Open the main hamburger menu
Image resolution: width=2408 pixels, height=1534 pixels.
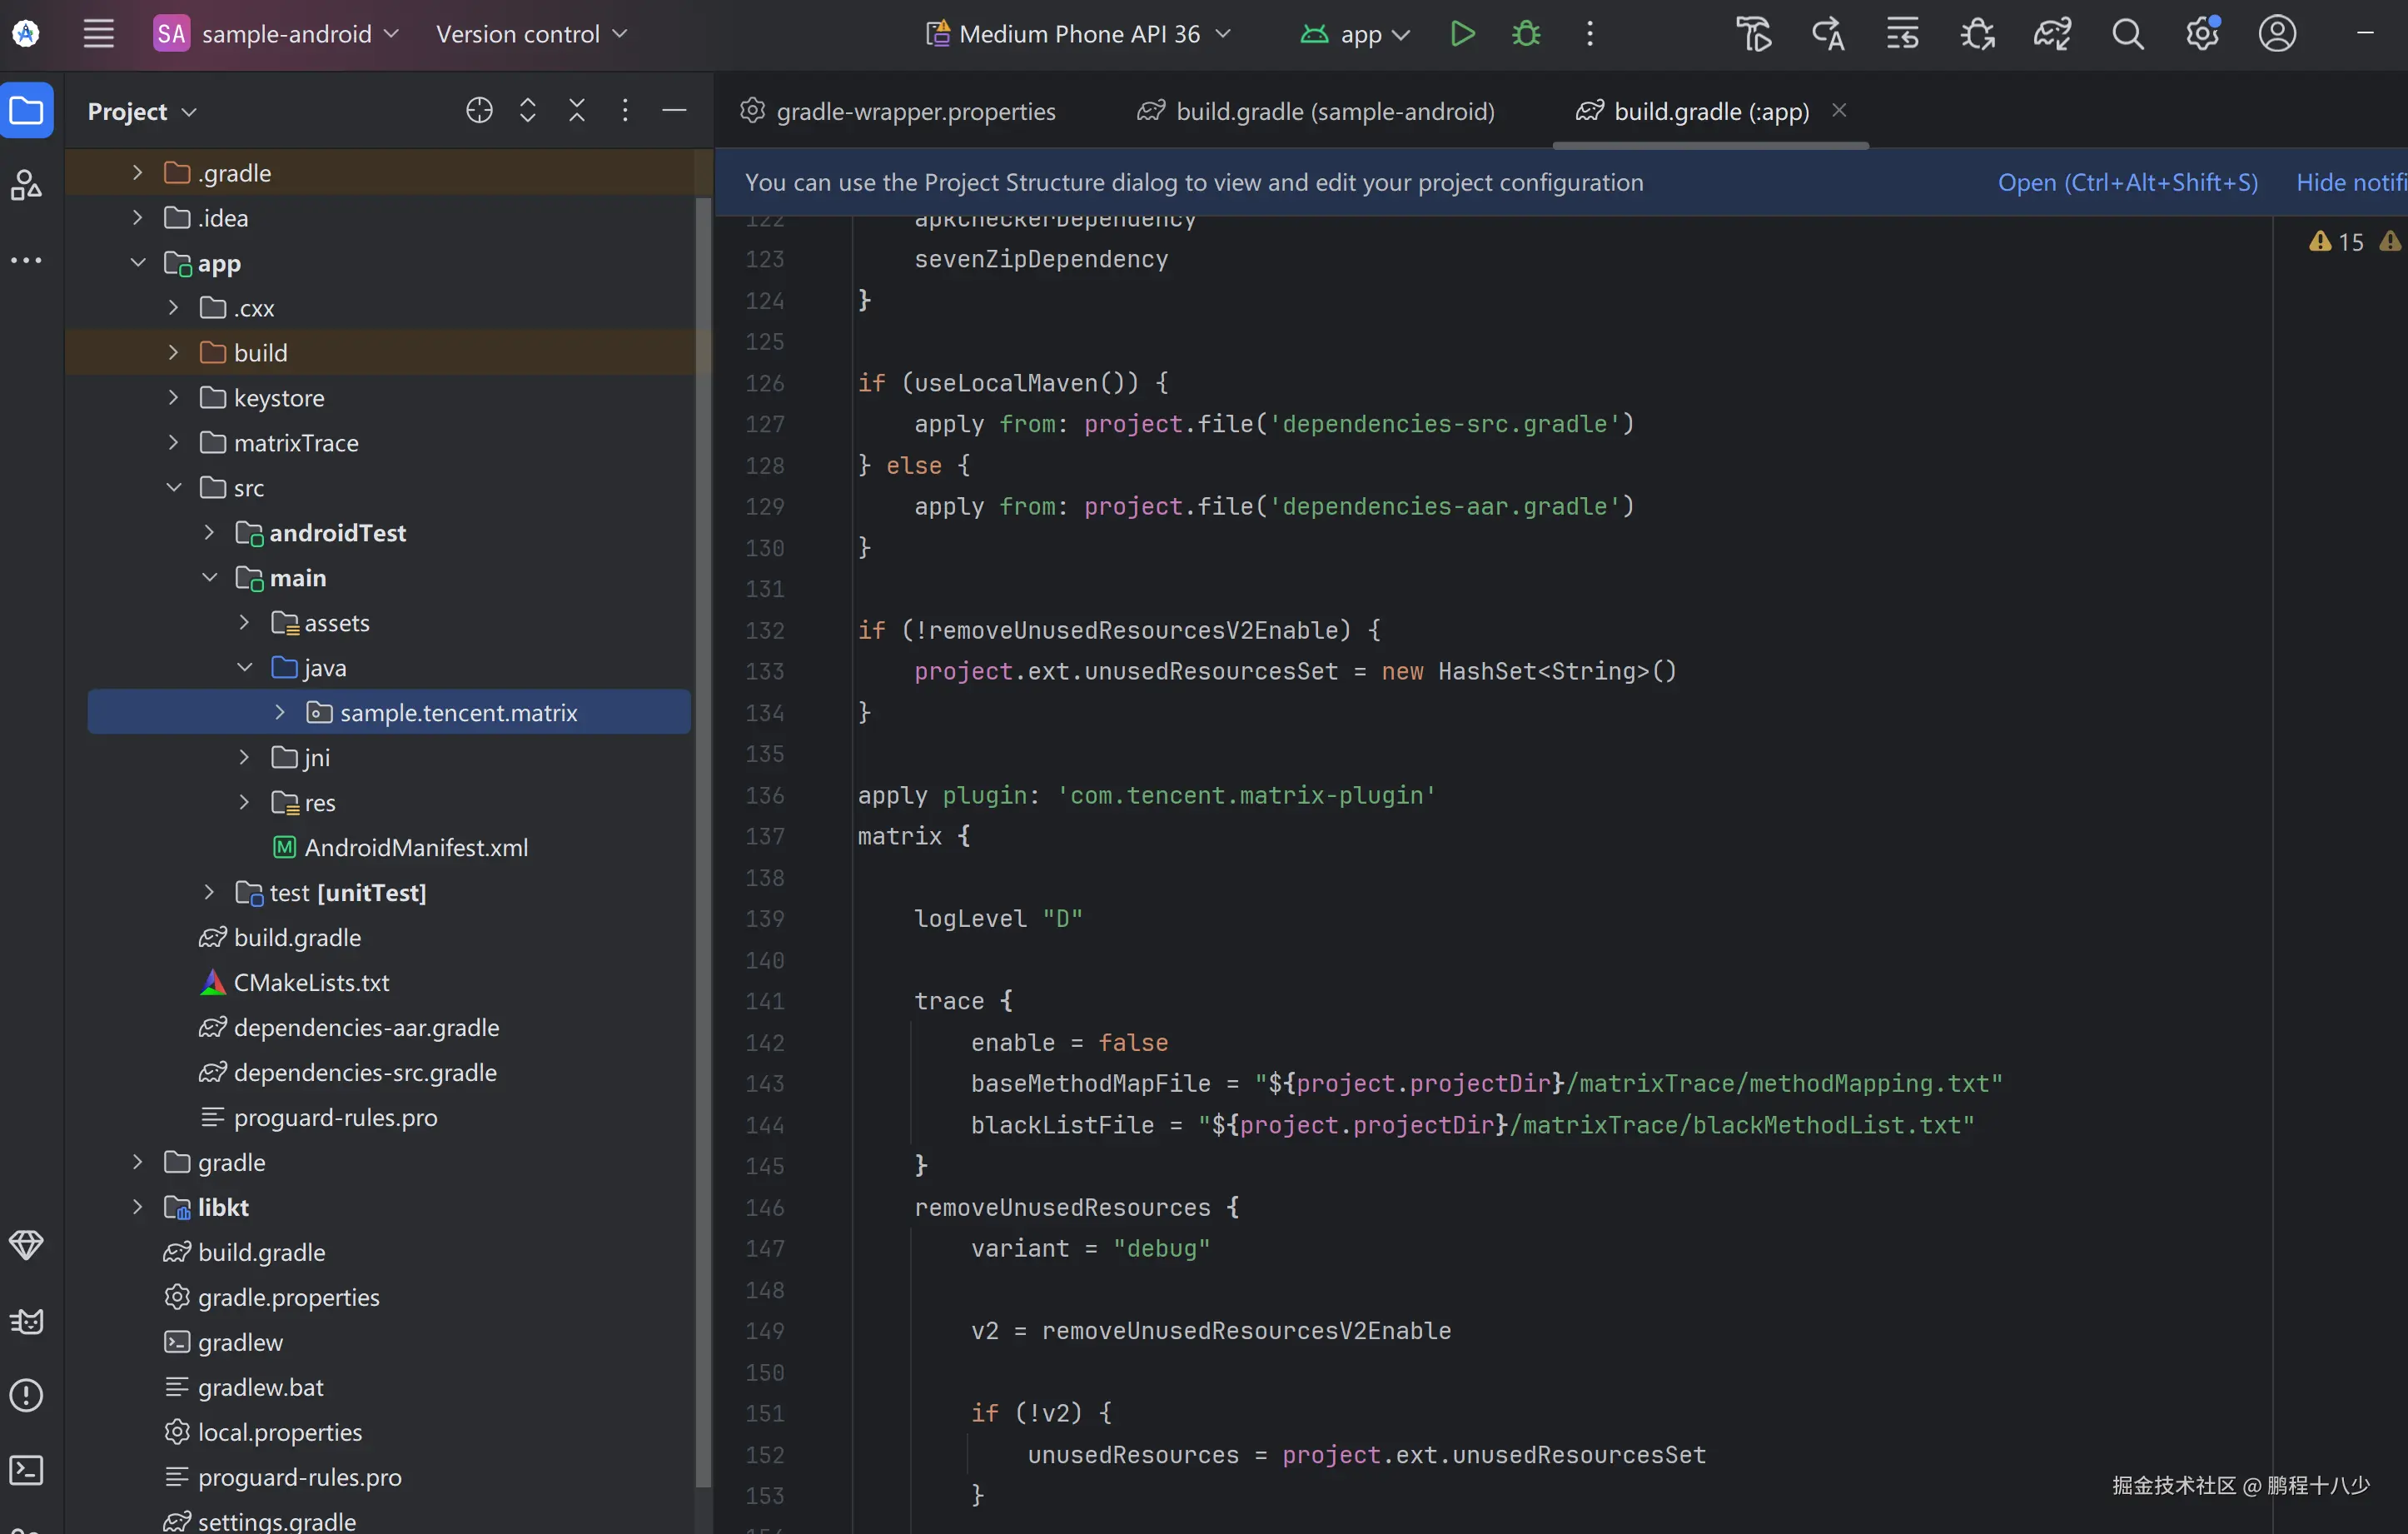pos(98,34)
